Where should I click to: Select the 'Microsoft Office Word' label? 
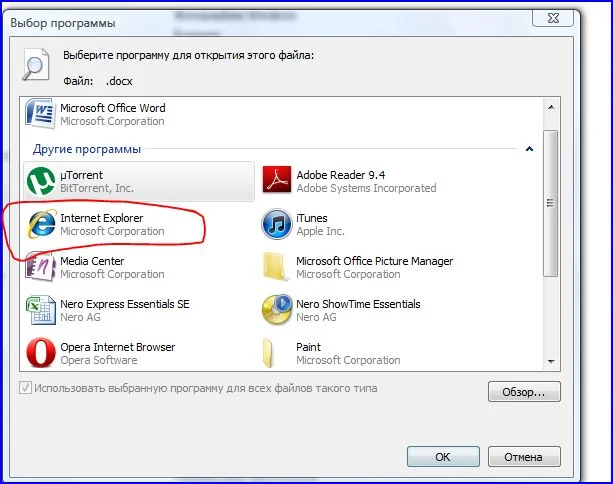coord(113,108)
